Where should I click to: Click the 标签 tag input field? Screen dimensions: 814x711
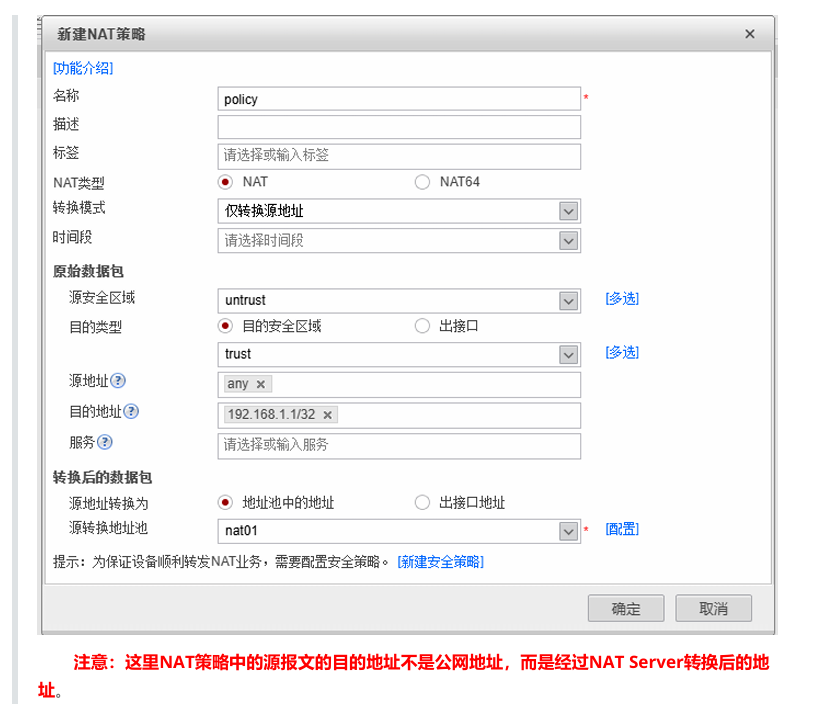coord(399,156)
